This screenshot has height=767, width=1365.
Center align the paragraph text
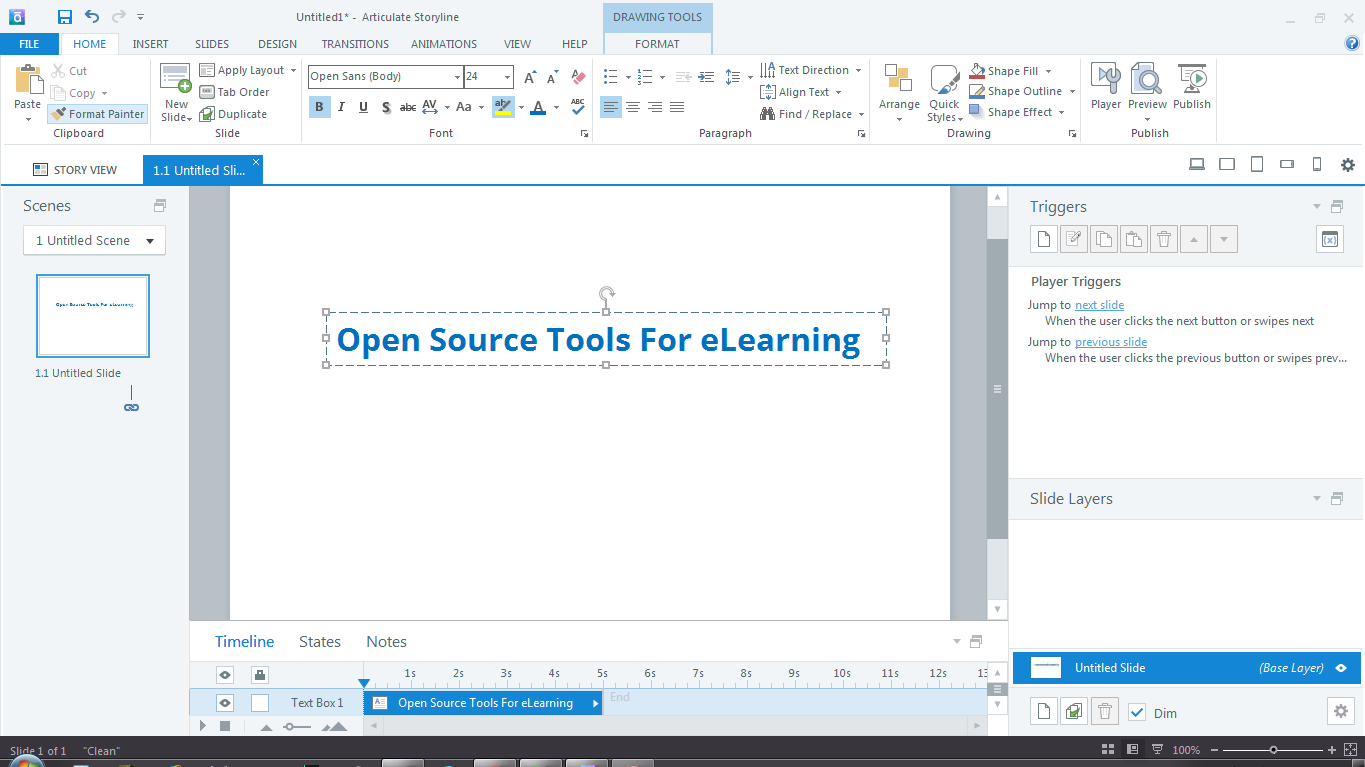tap(633, 107)
